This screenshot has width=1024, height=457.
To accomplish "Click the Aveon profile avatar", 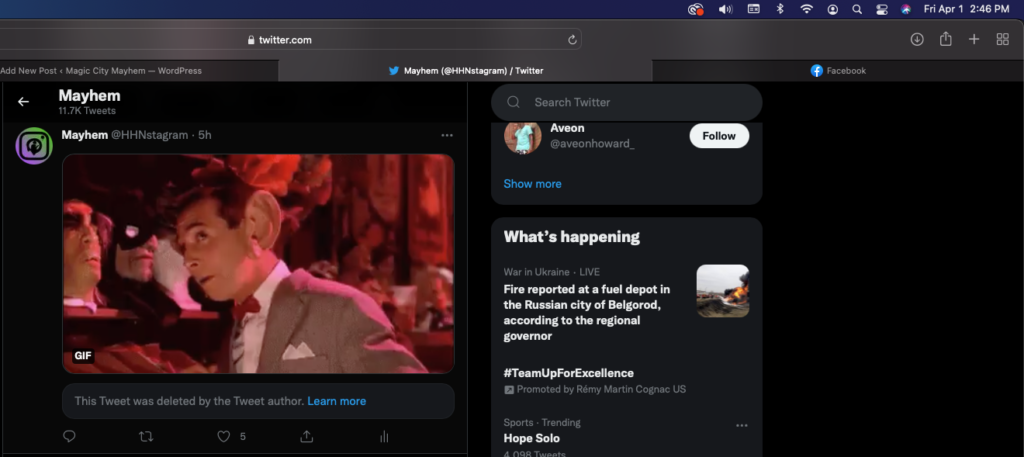I will (522, 136).
